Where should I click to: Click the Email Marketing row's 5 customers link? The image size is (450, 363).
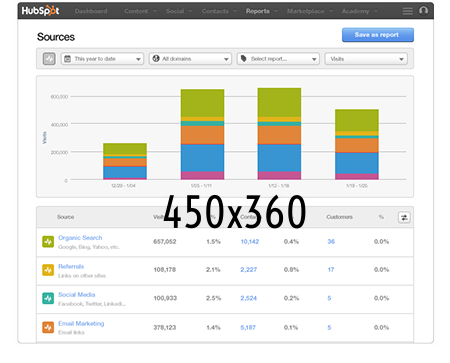click(329, 328)
